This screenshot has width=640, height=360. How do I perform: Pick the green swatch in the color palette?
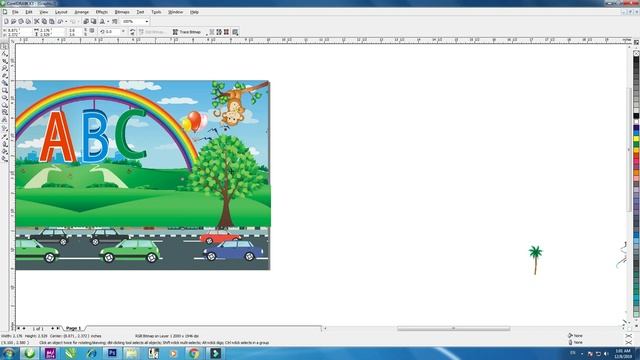(x=636, y=145)
